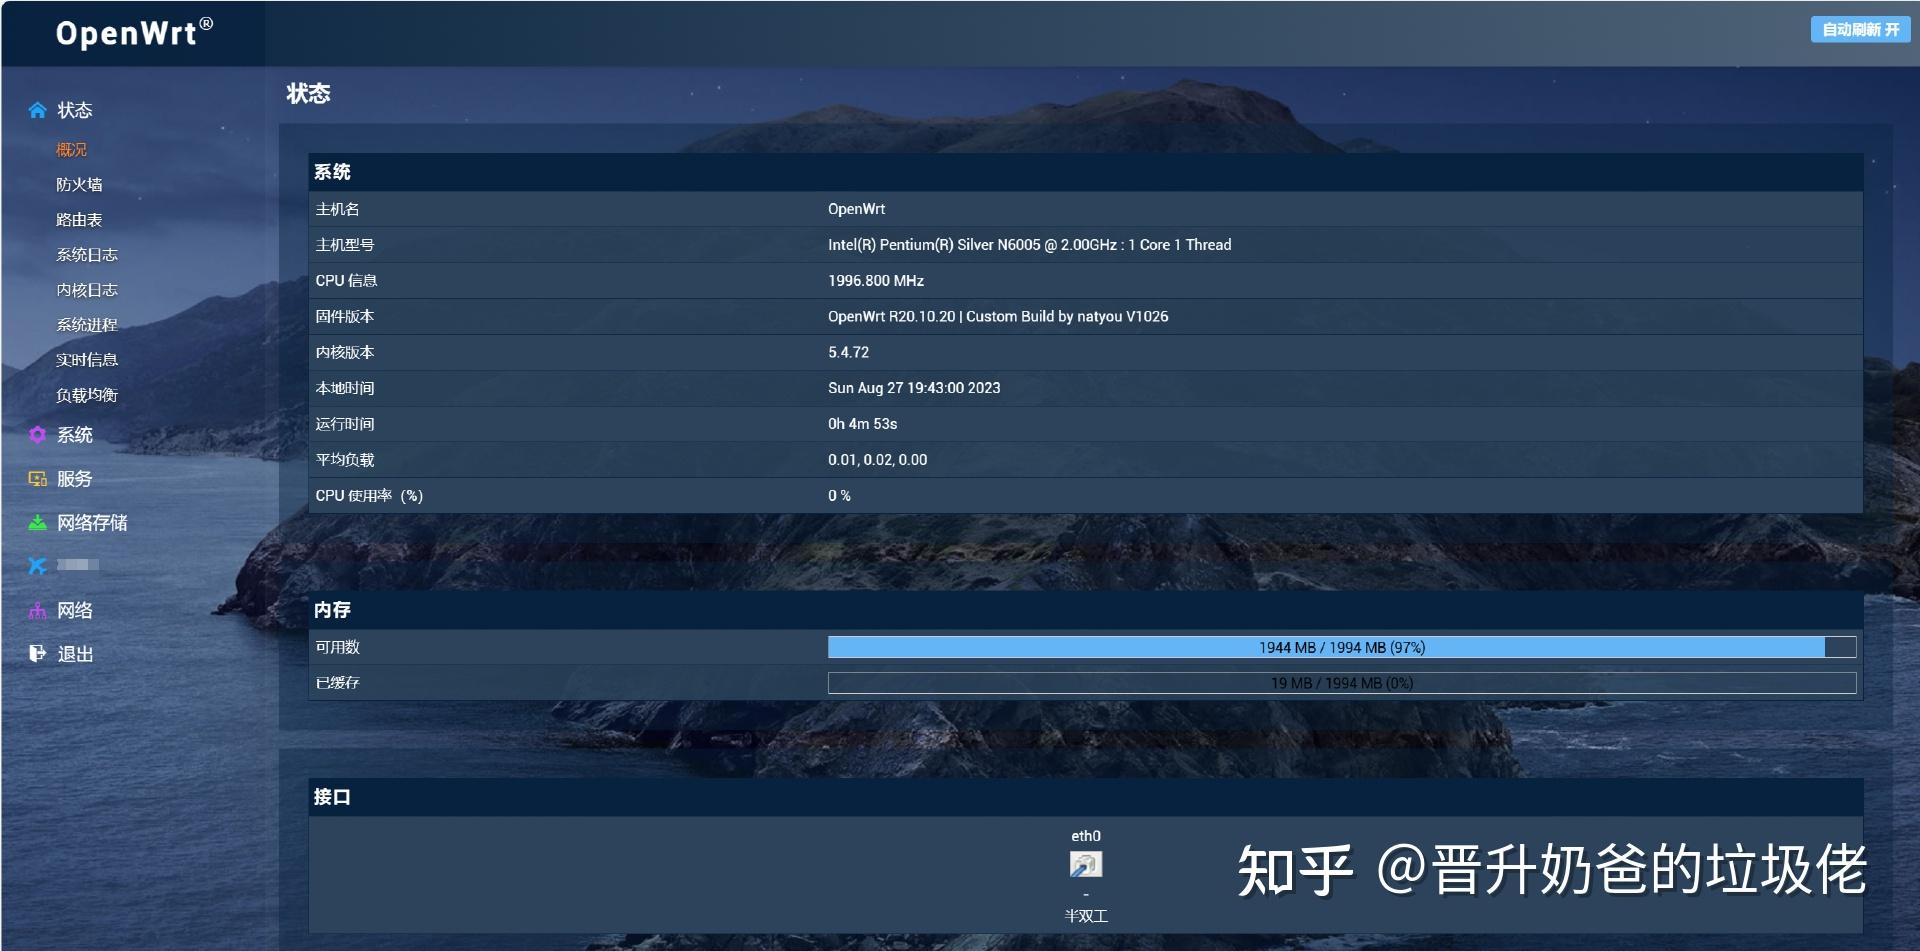Select 系统日志 from the sidebar
This screenshot has width=1920, height=951.
click(85, 254)
